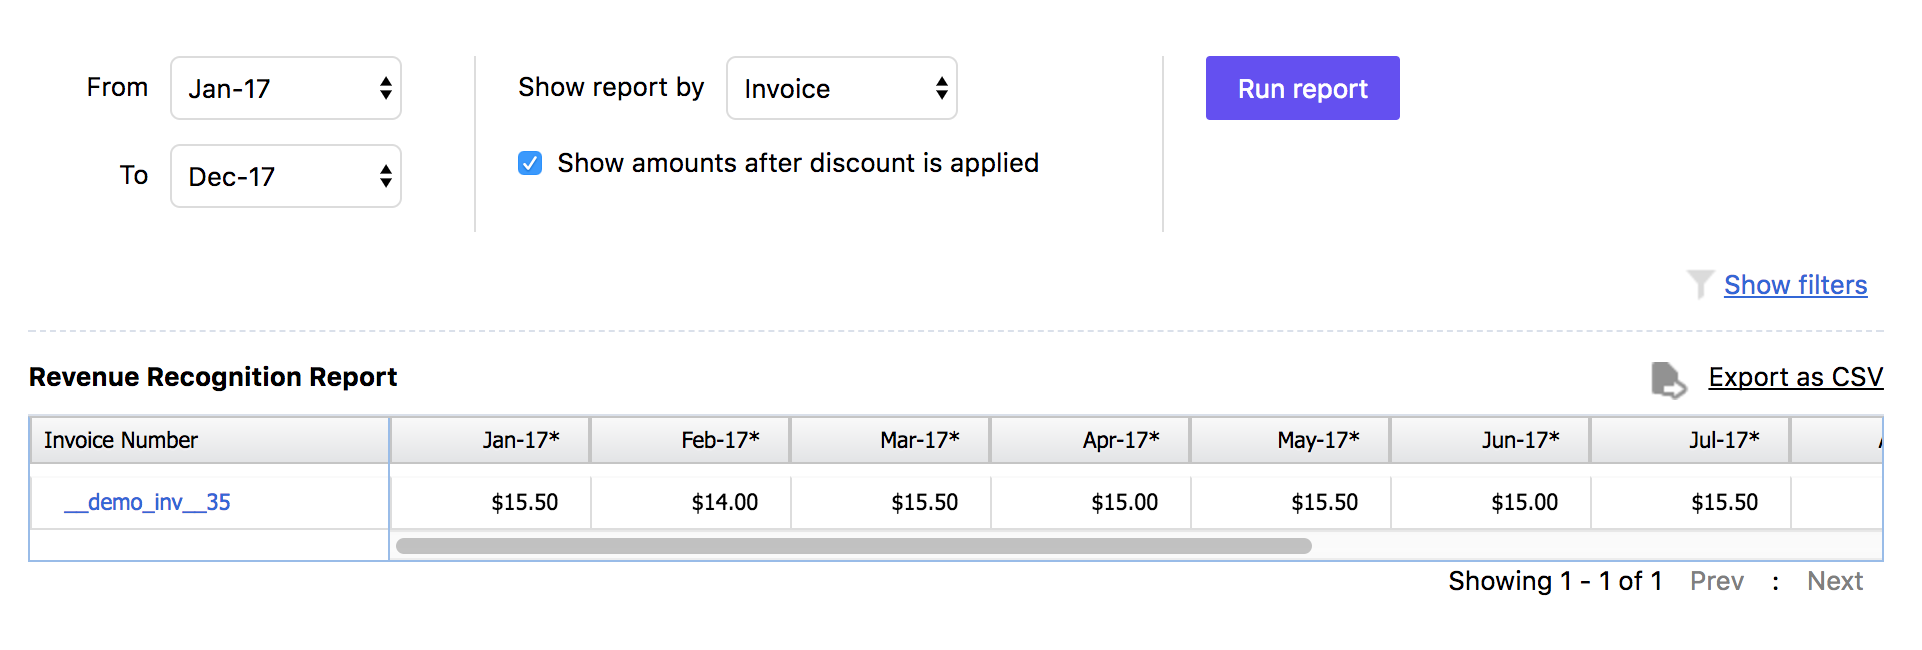The width and height of the screenshot is (1922, 650).
Task: Click the Jul-17* column header
Action: (x=1724, y=440)
